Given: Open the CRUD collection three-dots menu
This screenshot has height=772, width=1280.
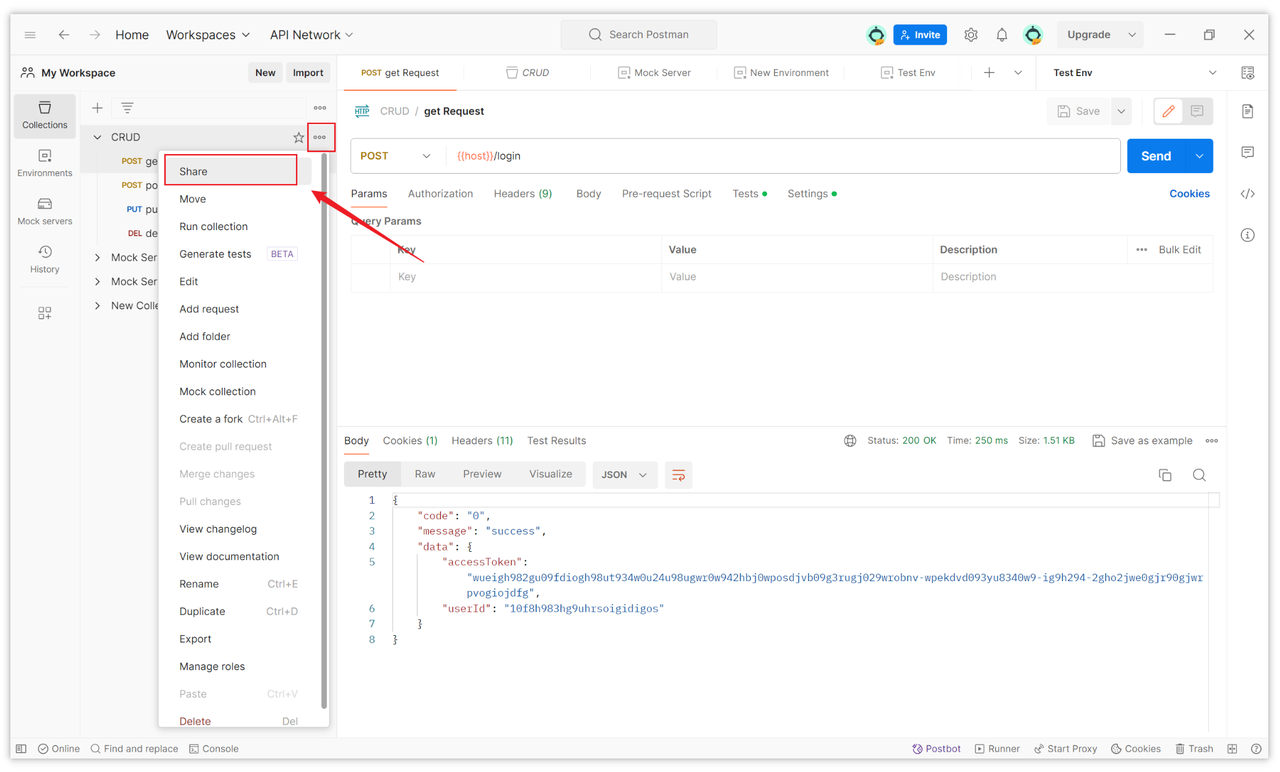Looking at the screenshot, I should pos(320,137).
